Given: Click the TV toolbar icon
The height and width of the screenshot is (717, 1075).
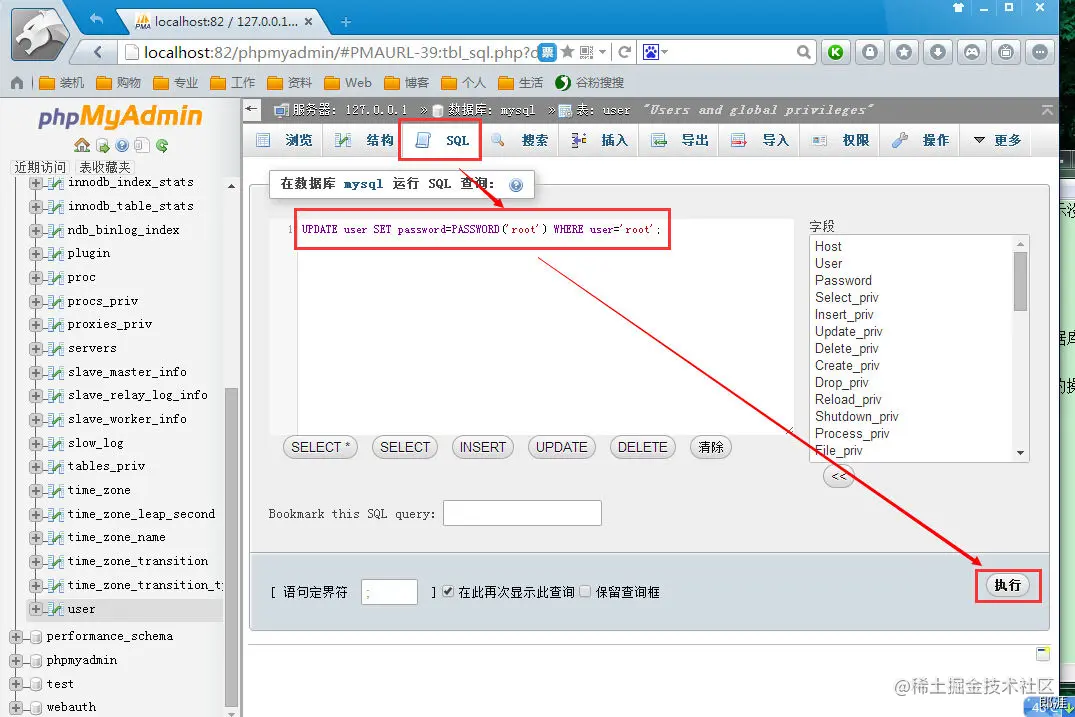Looking at the screenshot, I should 1006,52.
